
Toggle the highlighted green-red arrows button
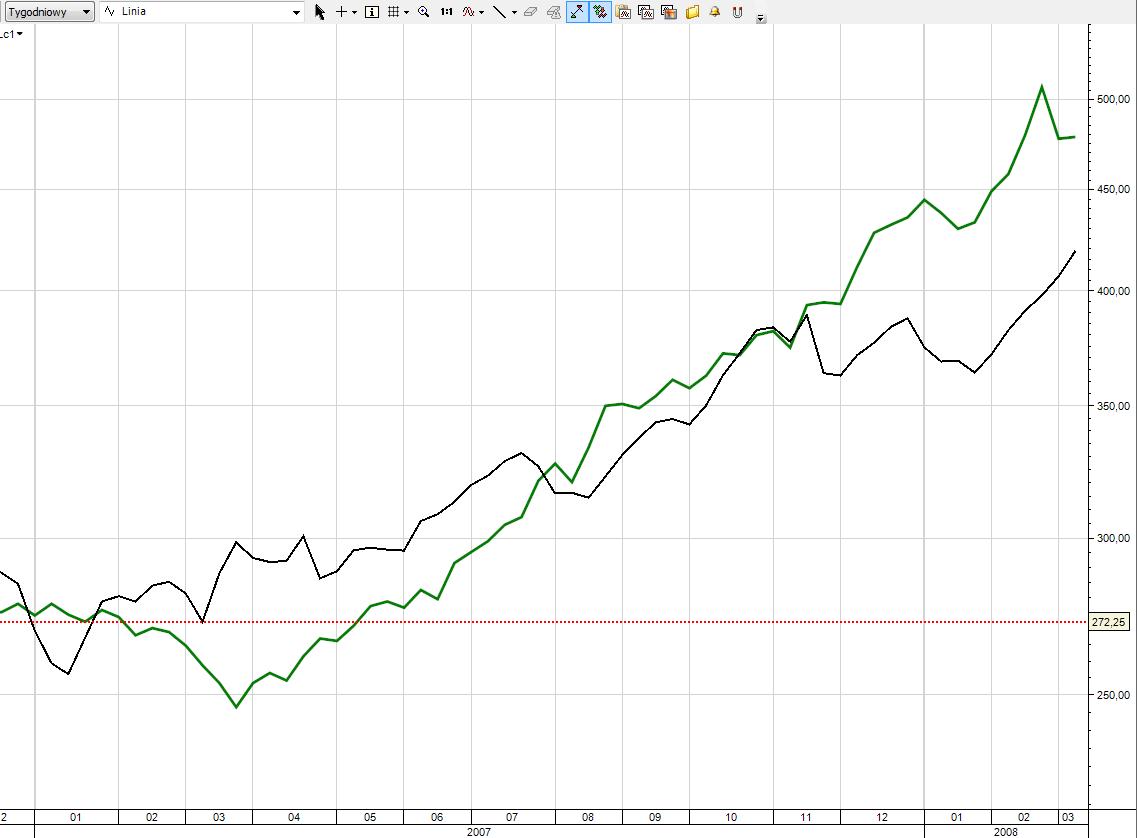[x=600, y=12]
